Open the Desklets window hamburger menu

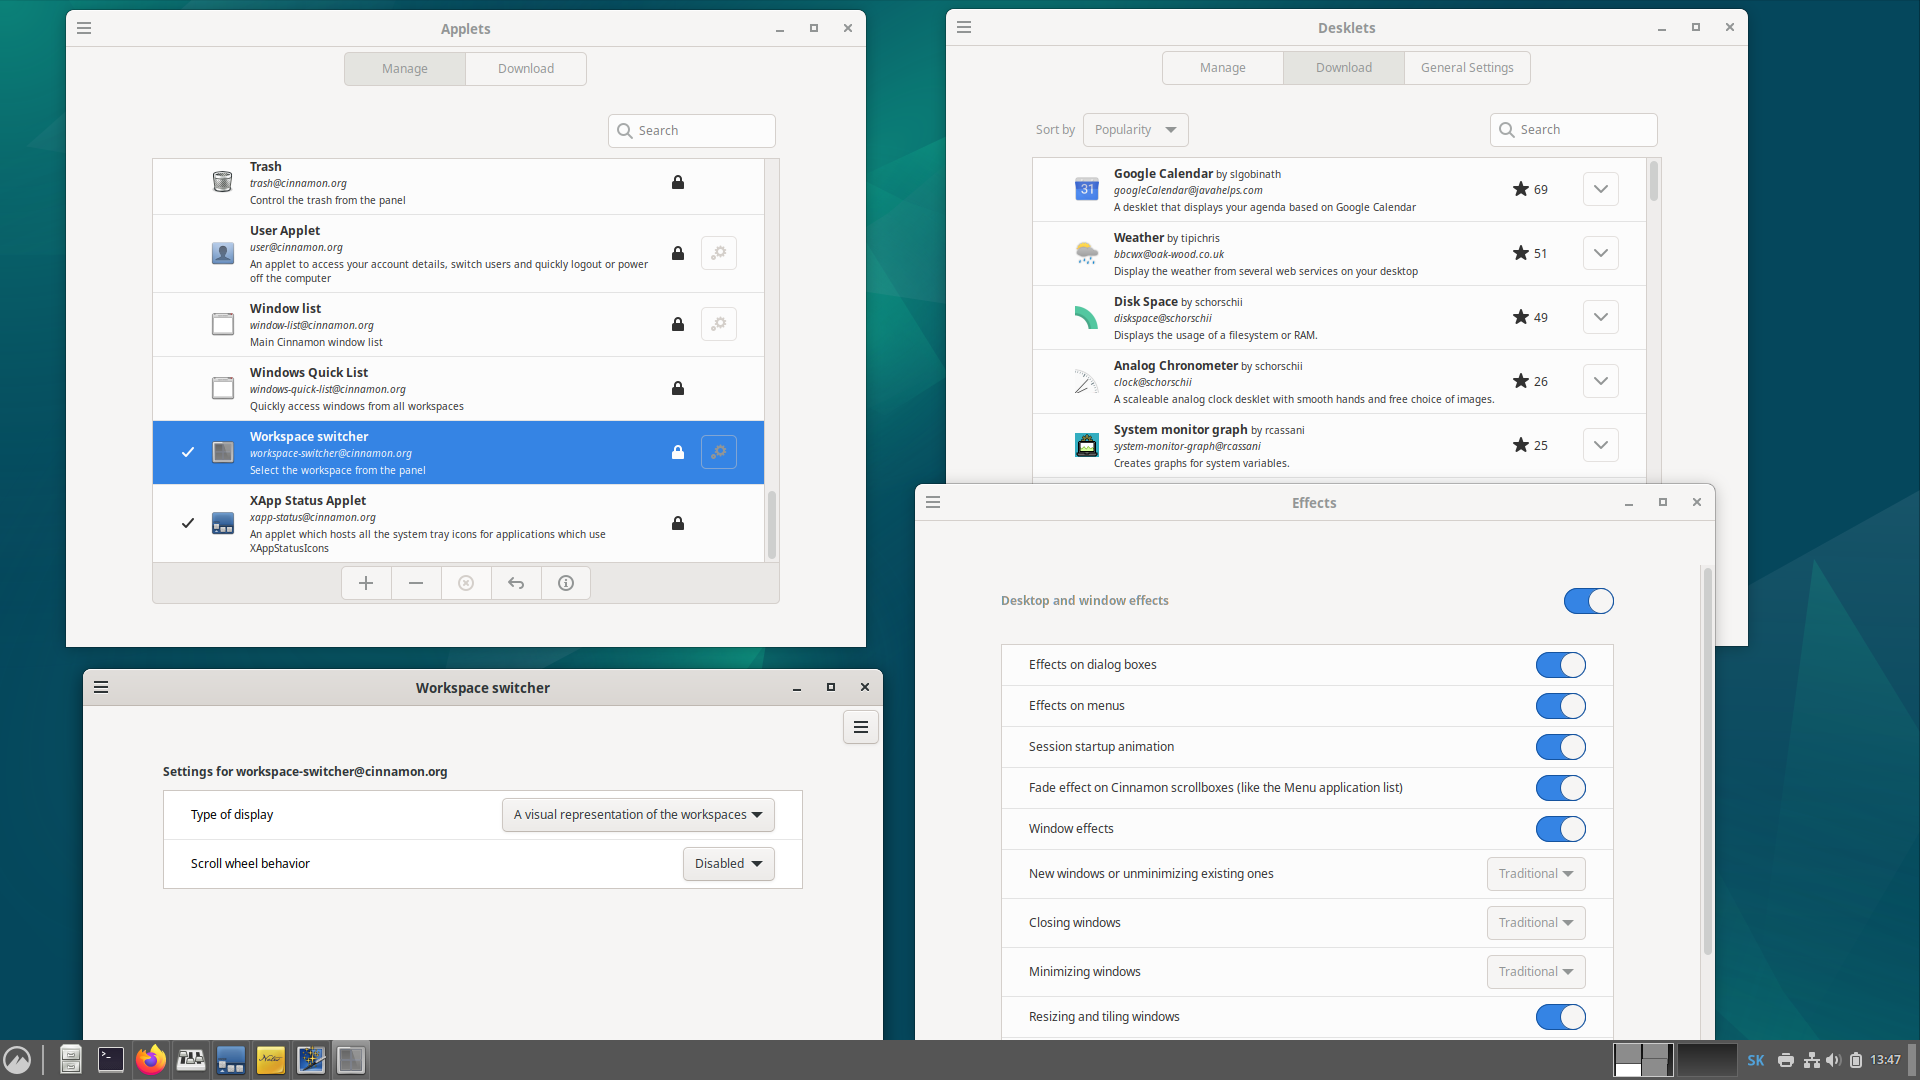964,27
